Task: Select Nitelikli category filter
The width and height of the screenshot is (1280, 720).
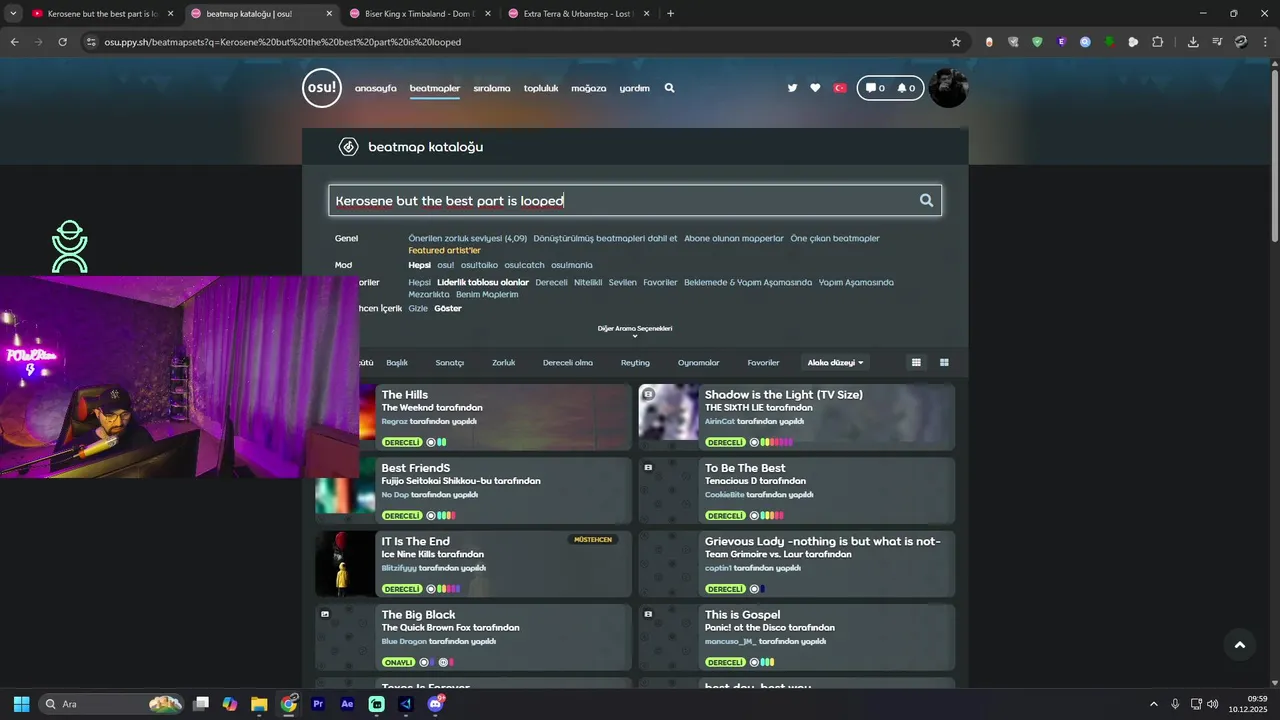Action: pyautogui.click(x=588, y=282)
